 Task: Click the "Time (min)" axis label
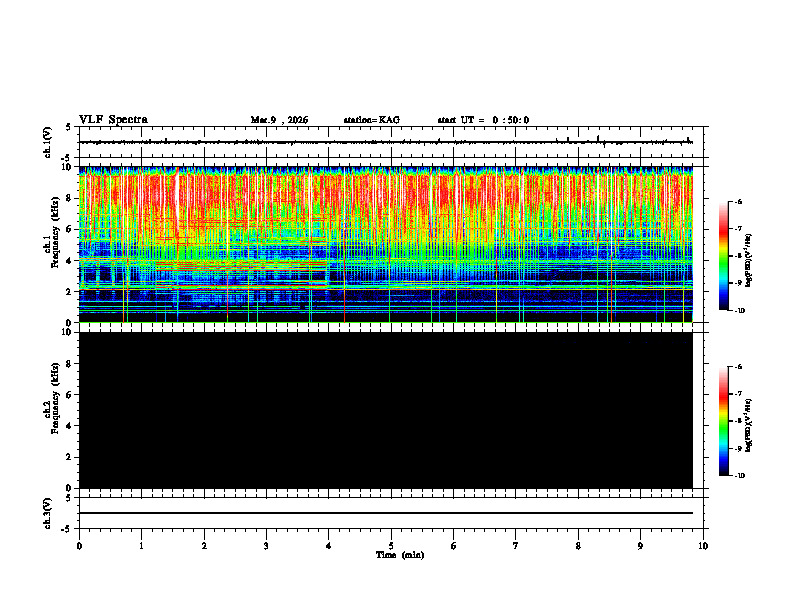pos(400,555)
